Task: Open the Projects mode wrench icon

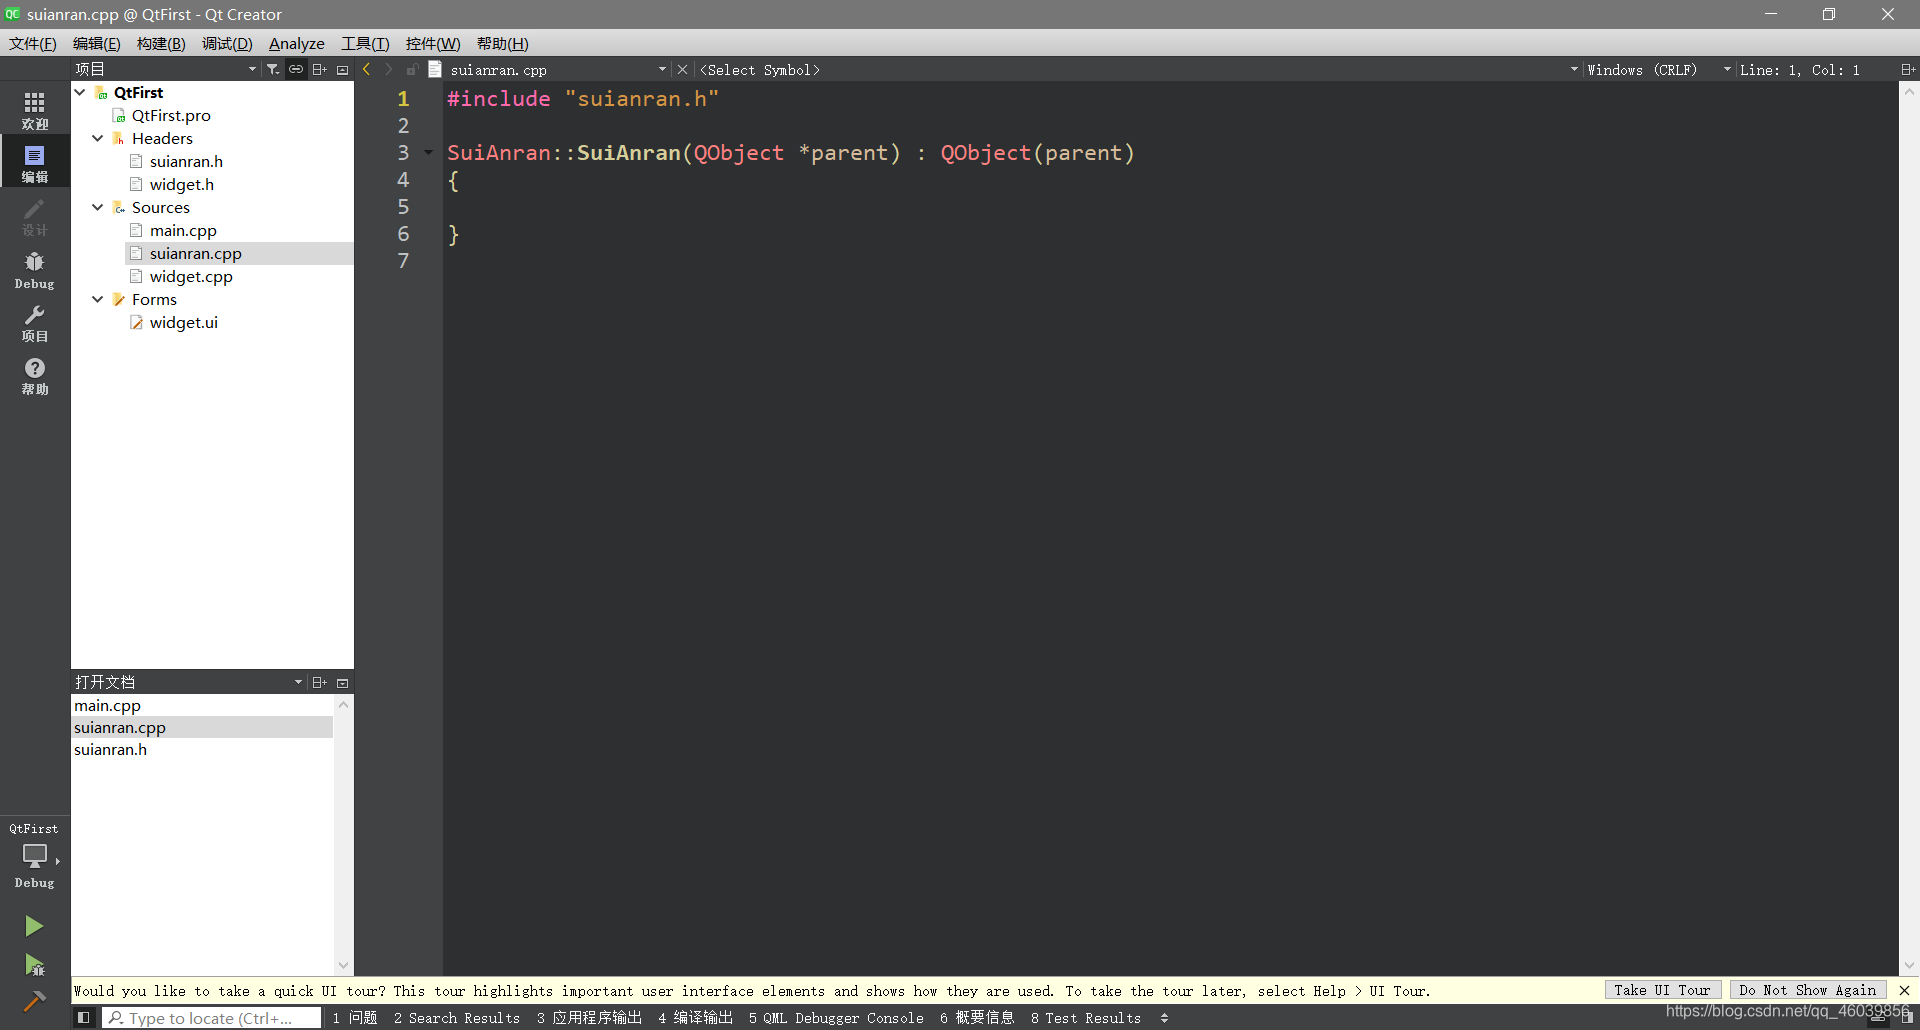Action: (x=35, y=323)
